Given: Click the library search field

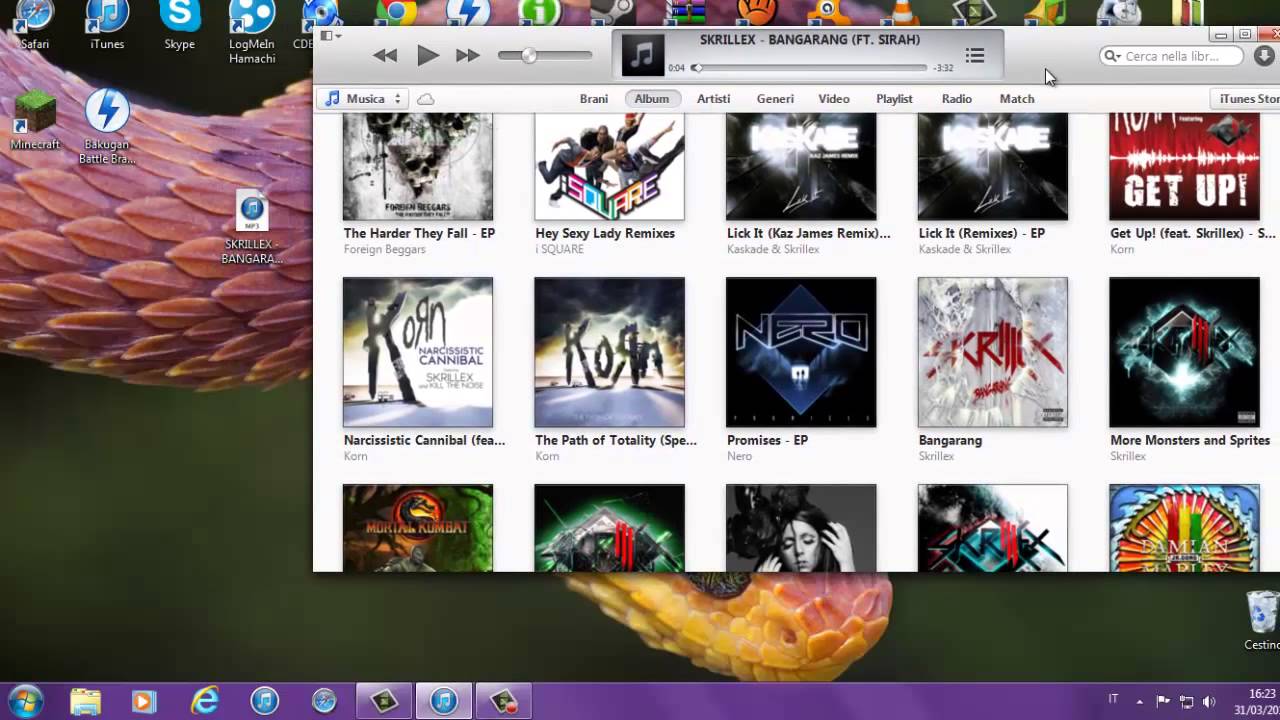Looking at the screenshot, I should (1171, 56).
